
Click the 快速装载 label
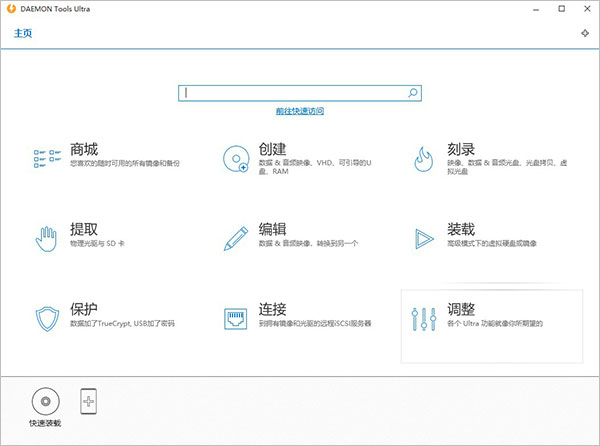click(45, 423)
